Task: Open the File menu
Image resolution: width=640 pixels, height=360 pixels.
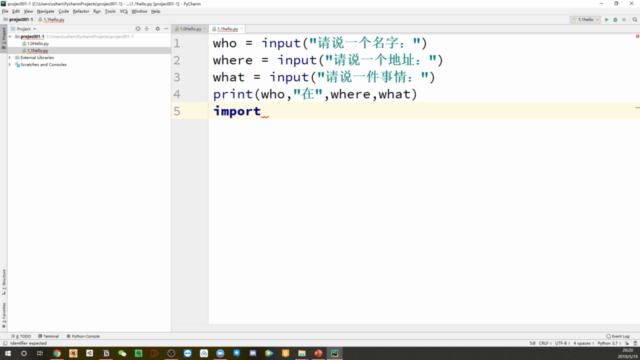Action: [x=5, y=11]
